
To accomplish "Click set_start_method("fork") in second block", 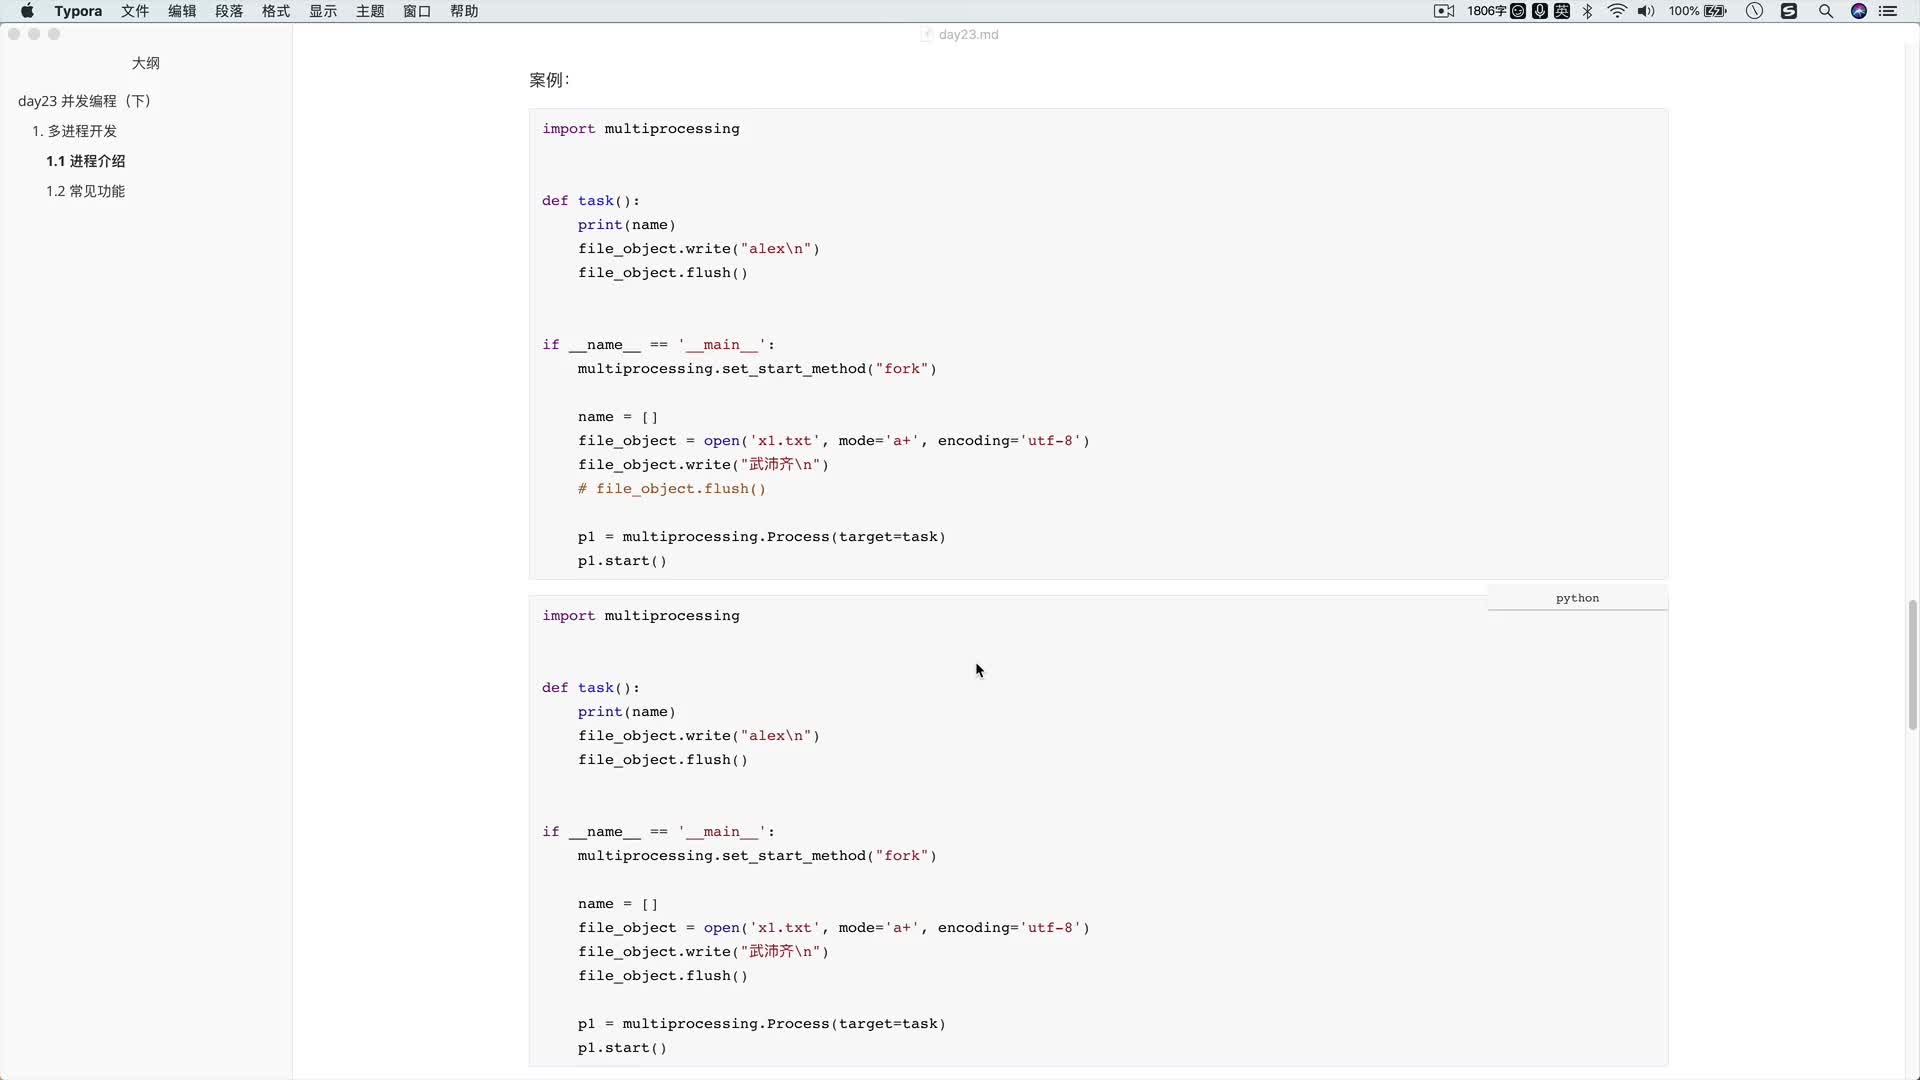I will [757, 856].
